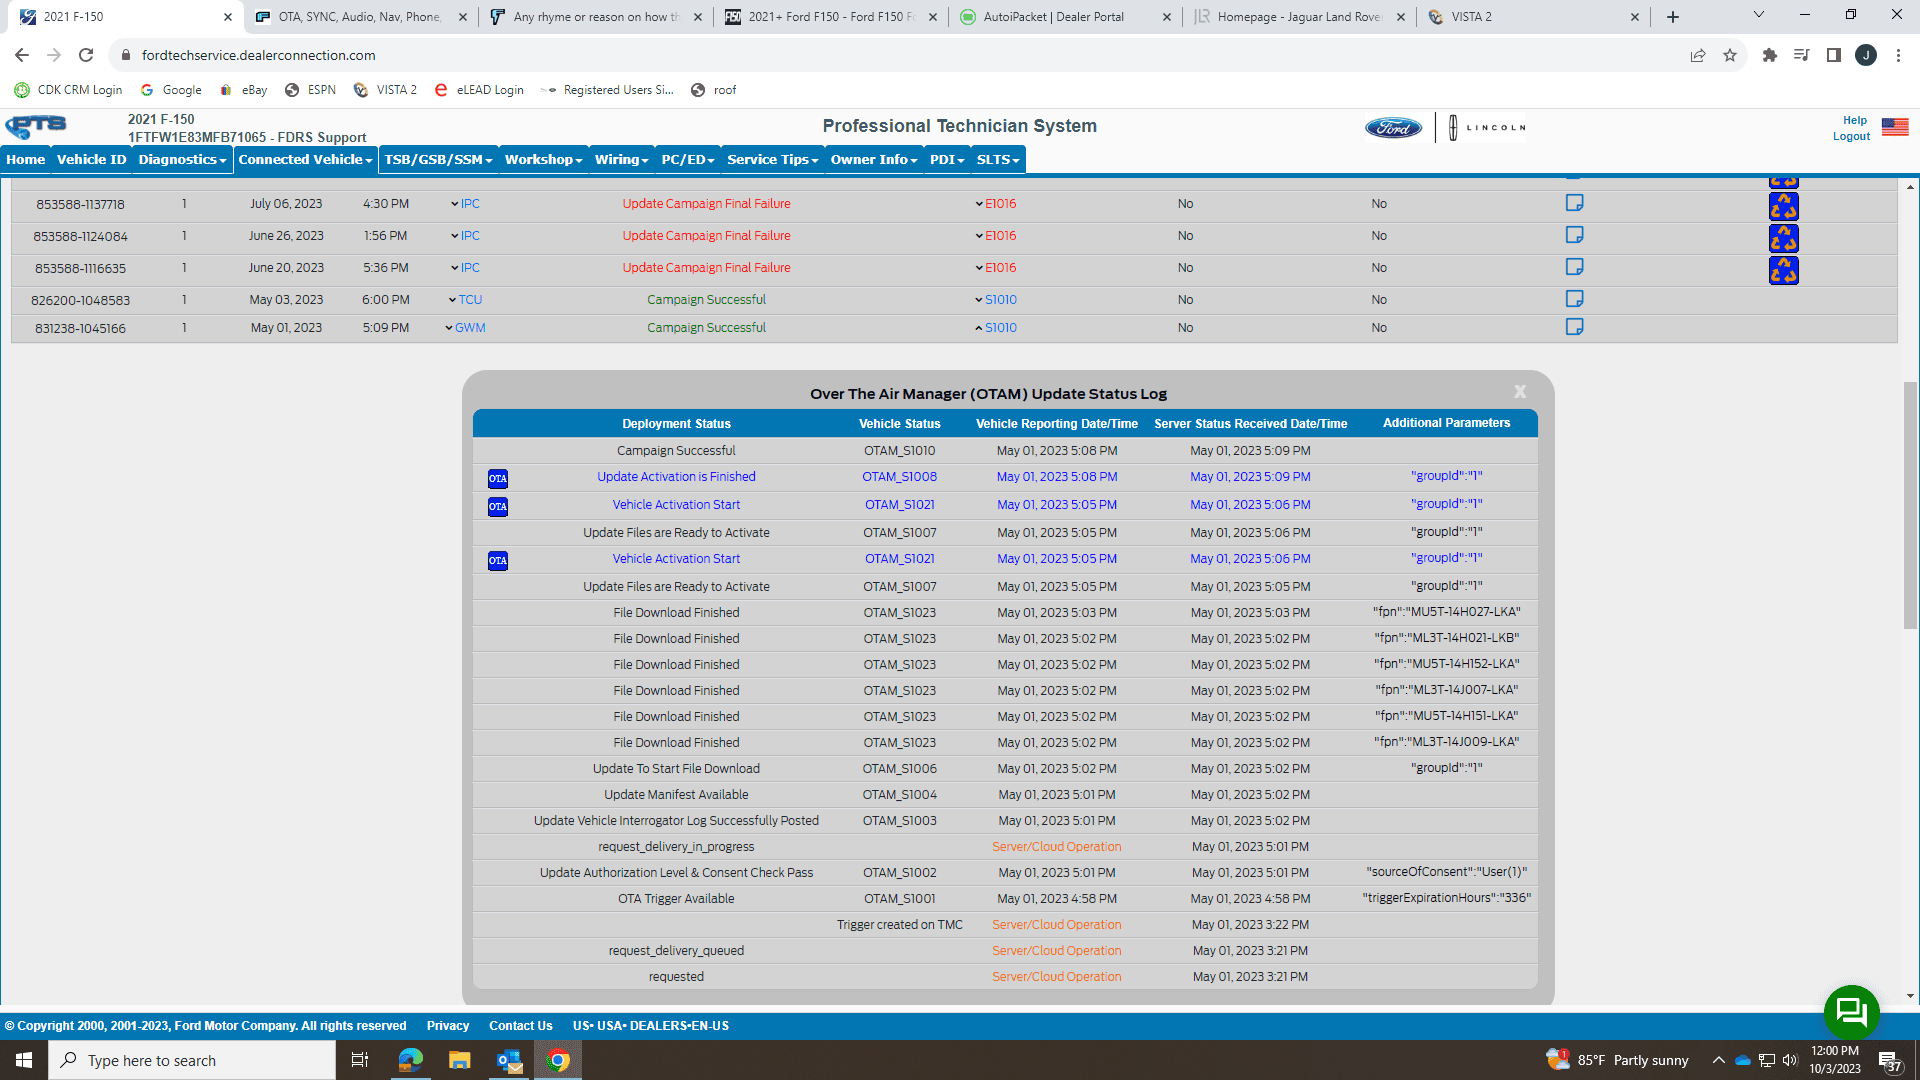The image size is (1920, 1080).
Task: Click the note icon in the May 03 TCU row
Action: click(1574, 299)
